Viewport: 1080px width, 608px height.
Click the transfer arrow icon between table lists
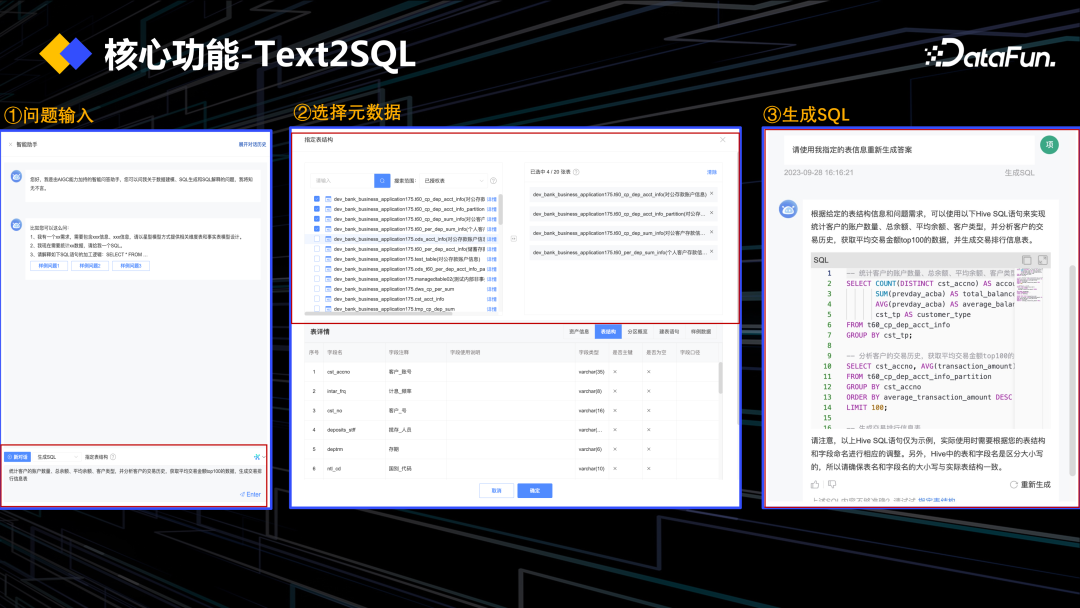(x=513, y=239)
